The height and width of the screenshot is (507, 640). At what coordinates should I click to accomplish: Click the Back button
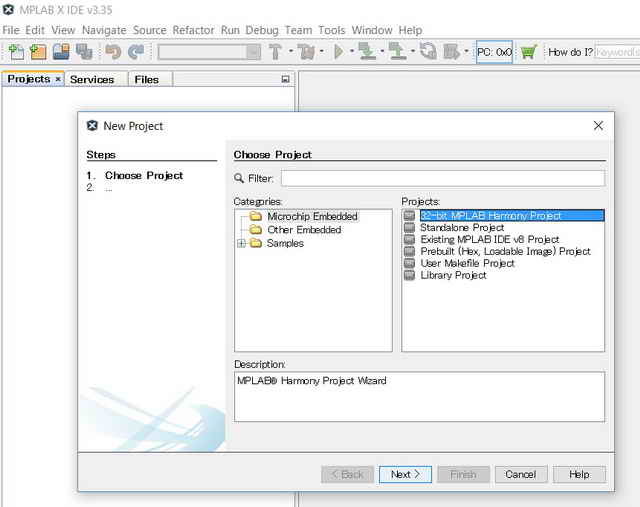347,474
